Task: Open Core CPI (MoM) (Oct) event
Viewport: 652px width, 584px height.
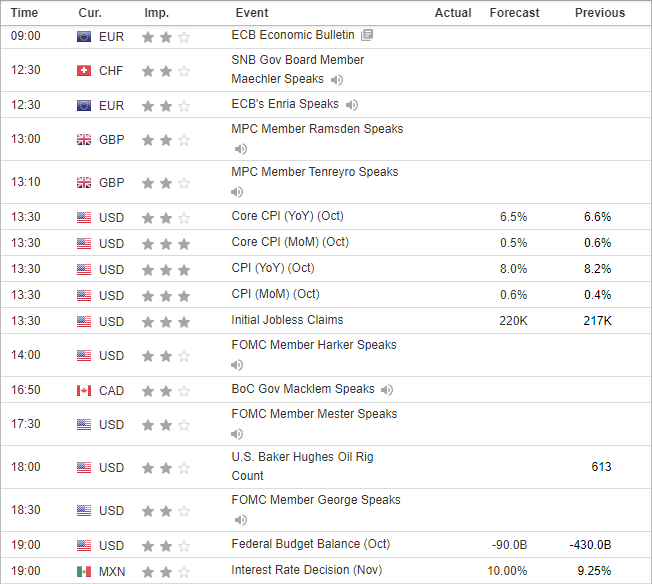Action: [290, 242]
